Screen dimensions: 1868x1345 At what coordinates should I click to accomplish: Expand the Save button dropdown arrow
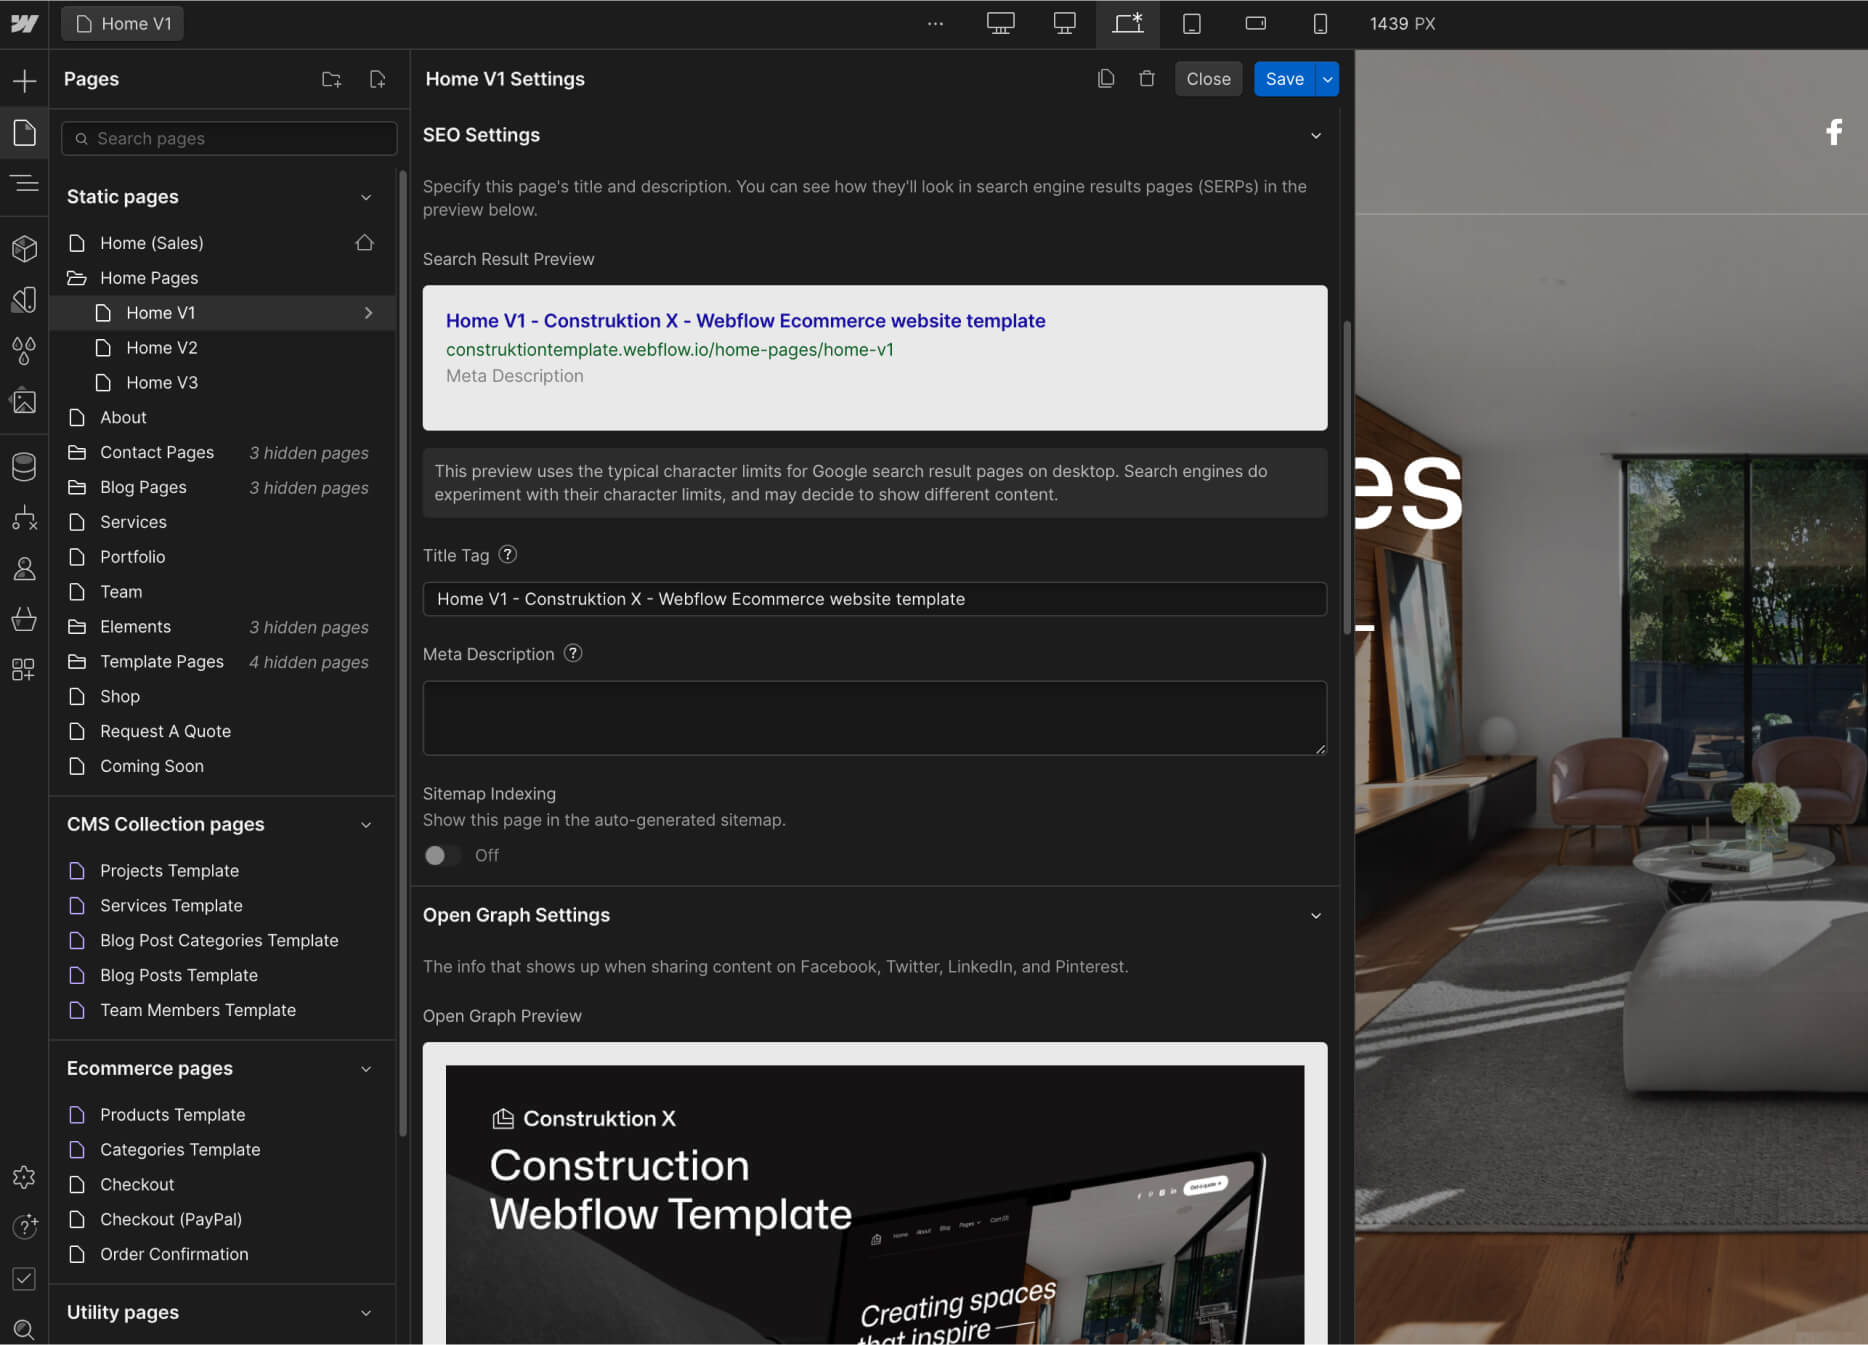(1326, 79)
